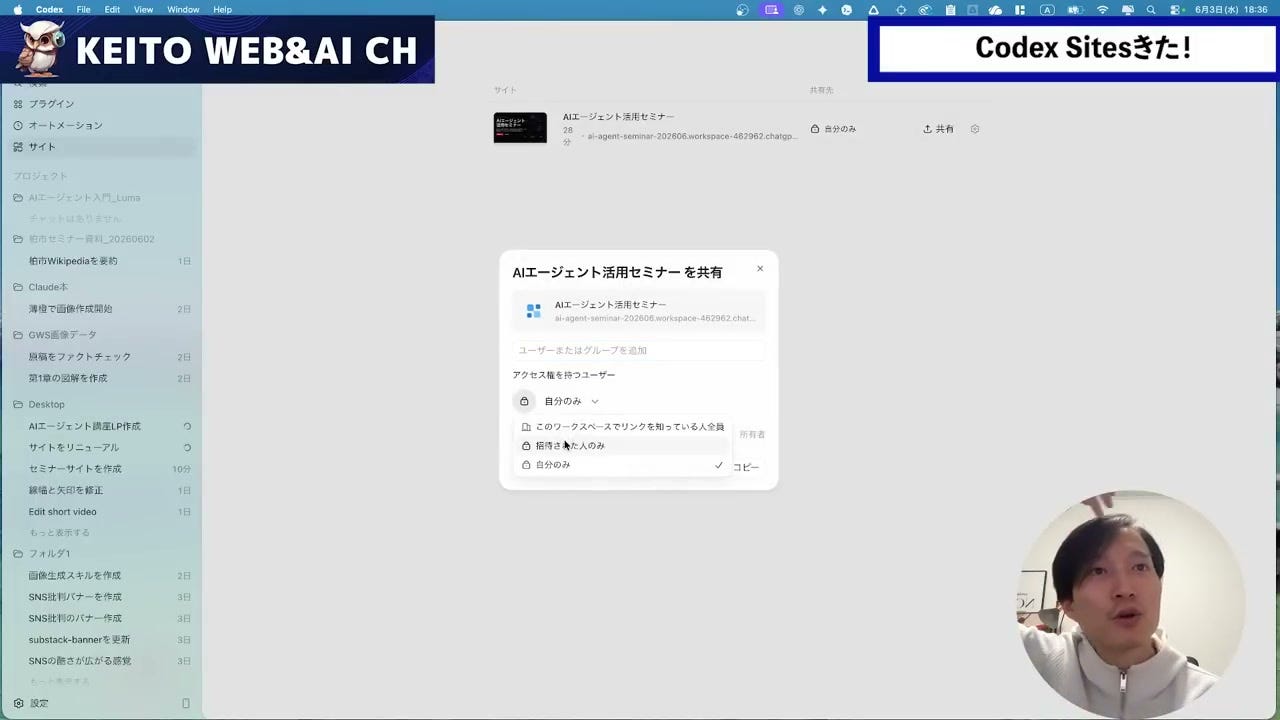The width and height of the screenshot is (1280, 720).
Task: Open the AIエージェント講座LP作成 chat
Action: pos(100,426)
